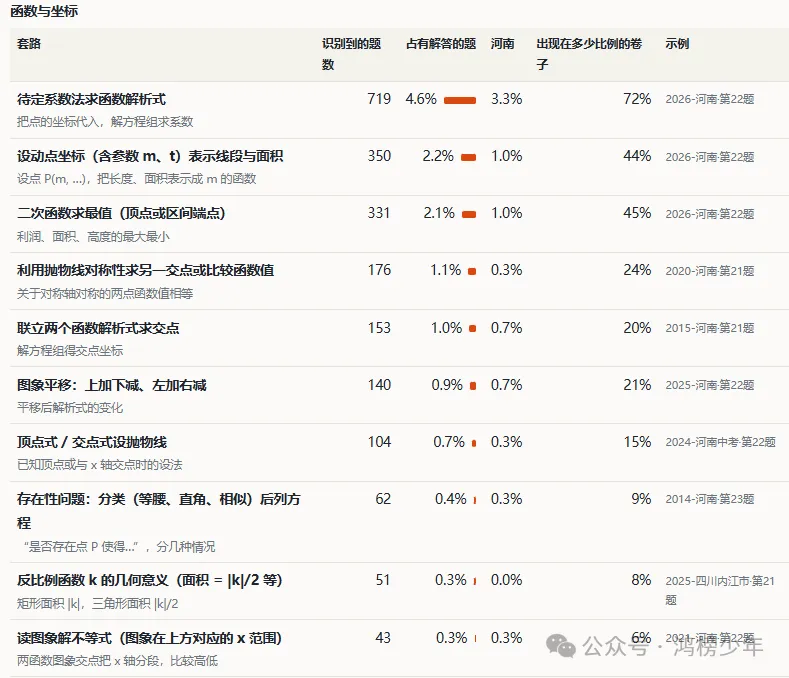Click the 河南 value 0.0%
Screen dimensions: 789x678
point(506,580)
